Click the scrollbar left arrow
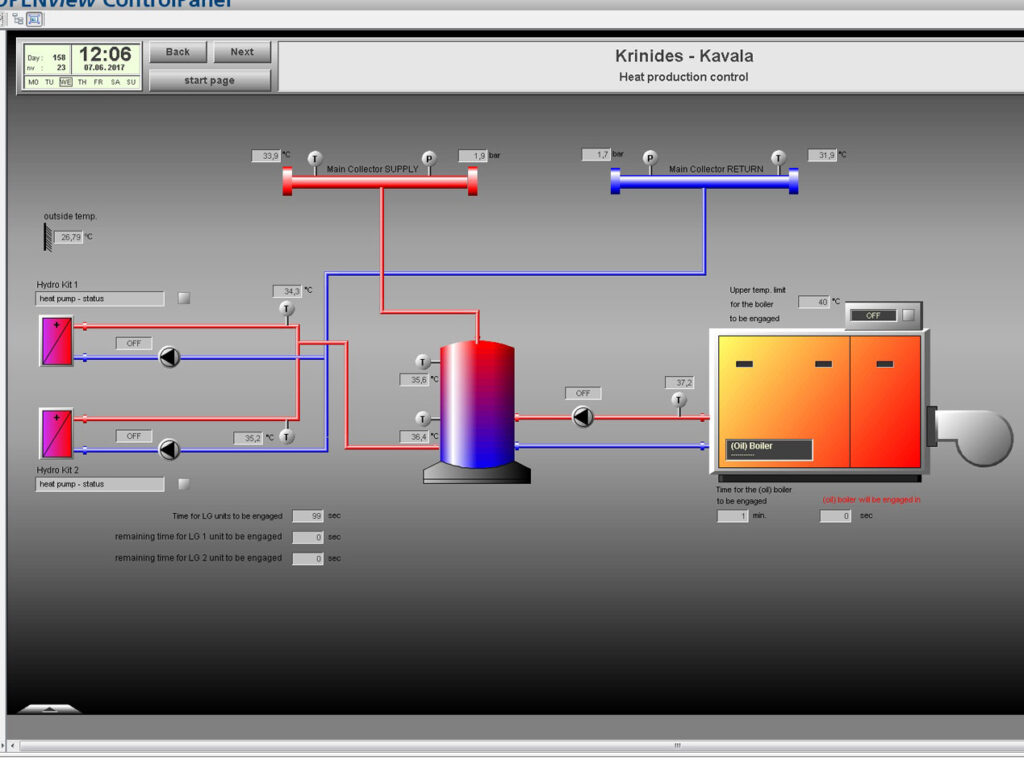The image size is (1024, 768). [x=12, y=745]
